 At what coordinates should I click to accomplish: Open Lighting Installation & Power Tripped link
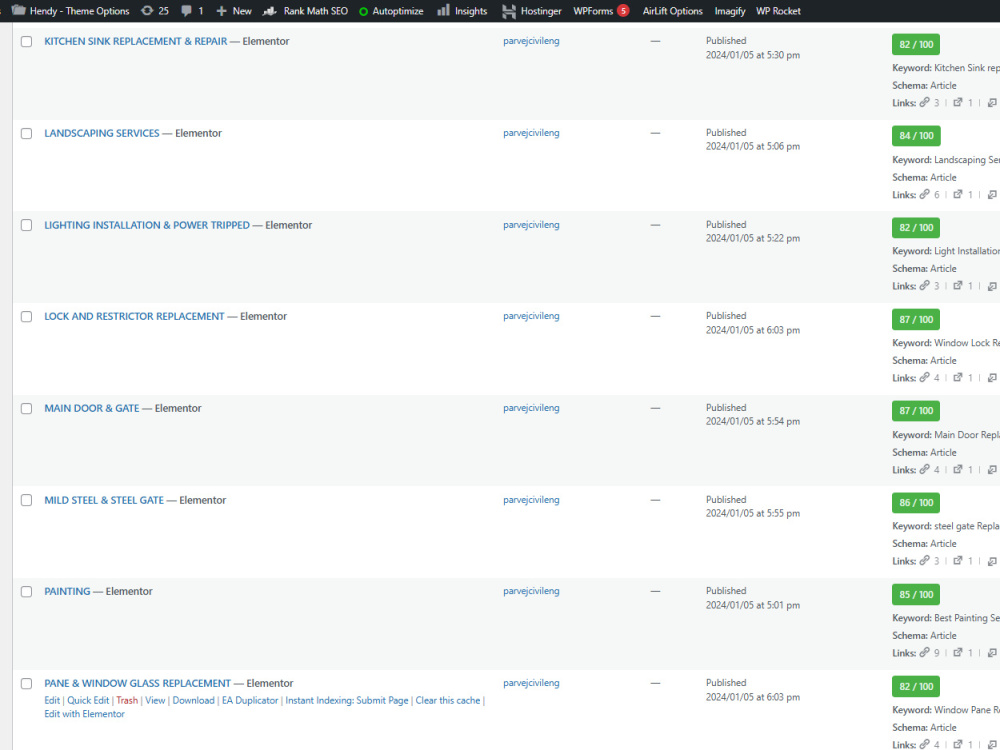pyautogui.click(x=147, y=224)
